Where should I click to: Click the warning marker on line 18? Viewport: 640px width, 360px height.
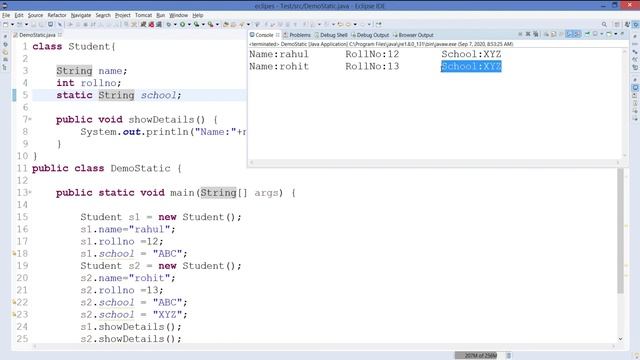tap(14, 253)
